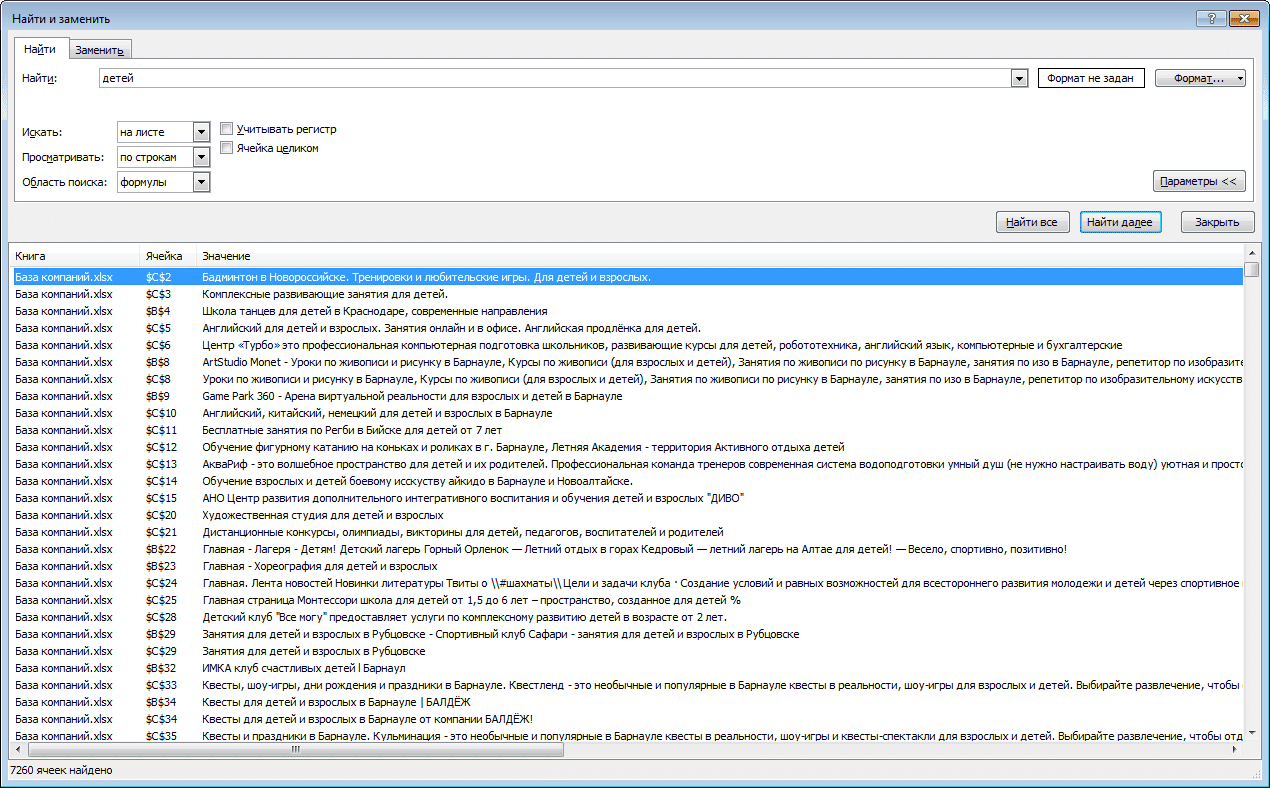
Task: Click the Найти все button
Action: pos(1033,222)
